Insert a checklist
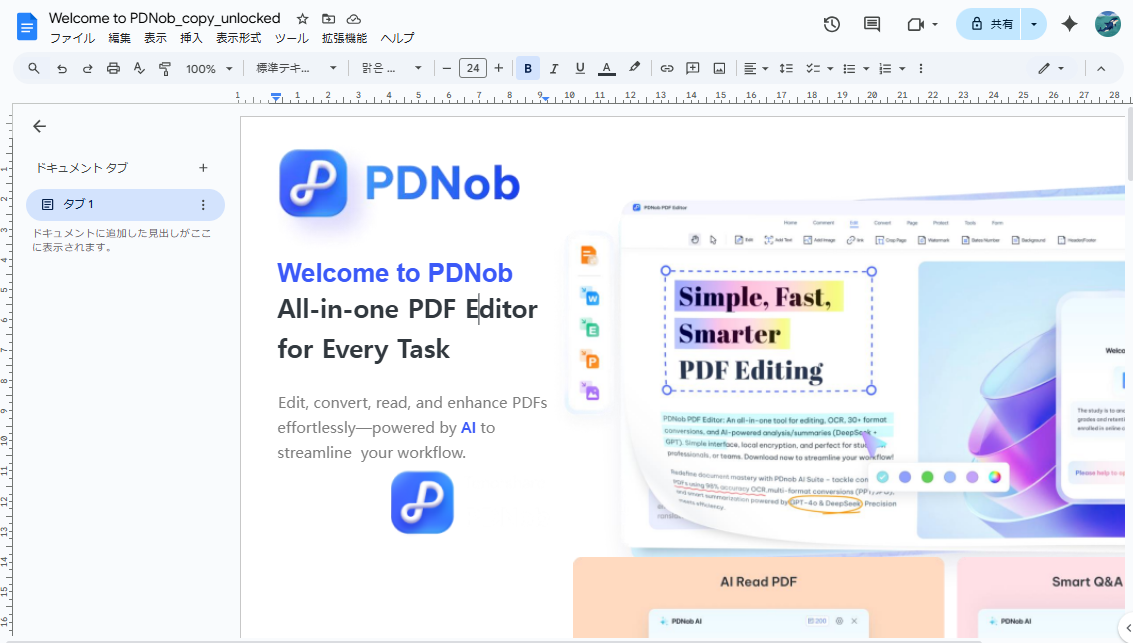This screenshot has width=1133, height=643. [813, 69]
